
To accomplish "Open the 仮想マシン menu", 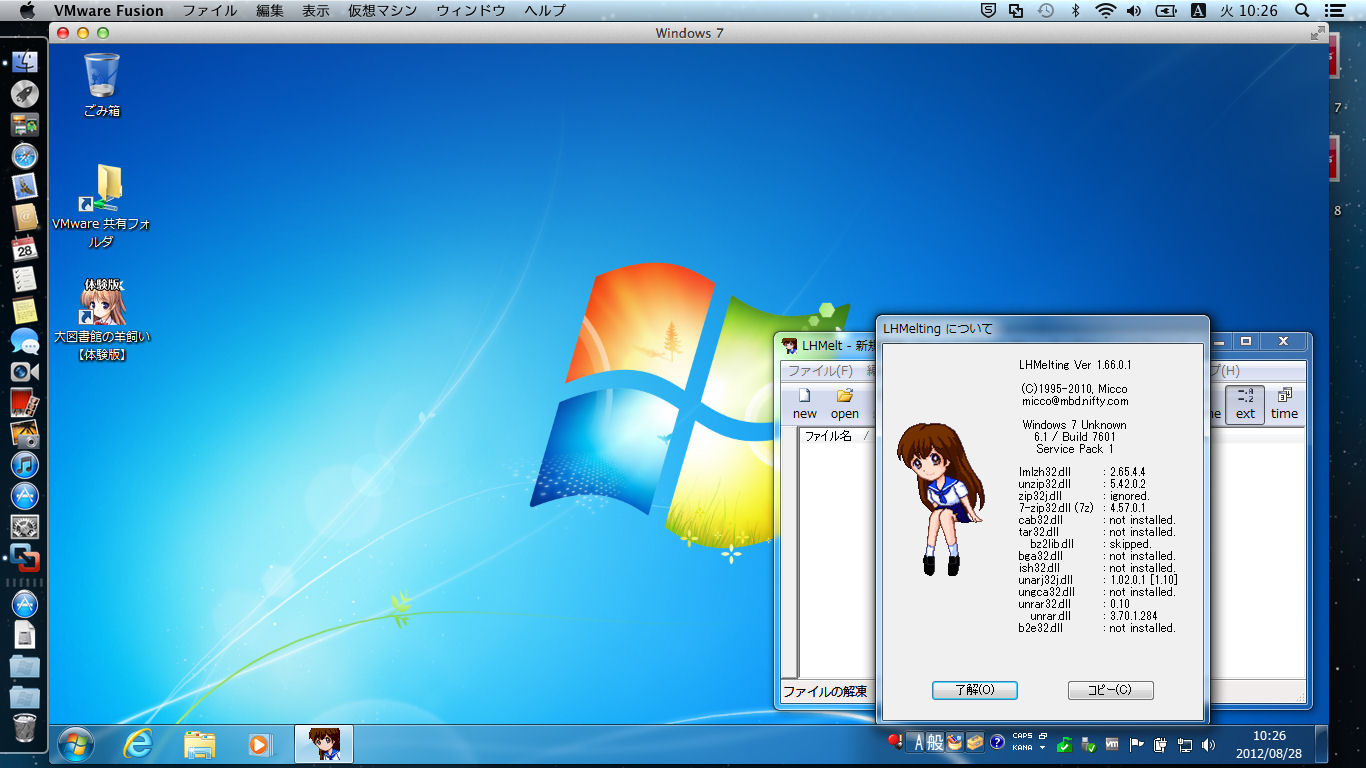I will click(383, 10).
